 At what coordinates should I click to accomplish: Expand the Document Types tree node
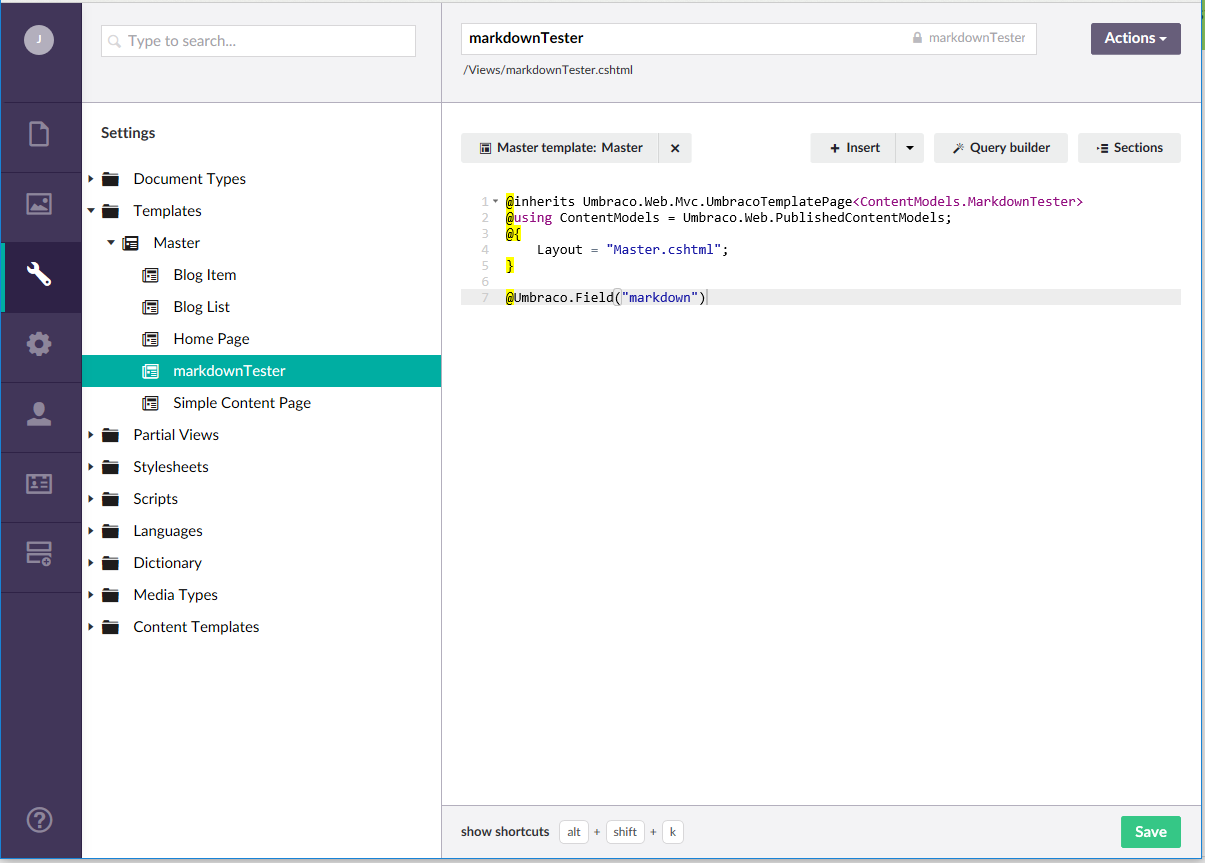pos(91,179)
